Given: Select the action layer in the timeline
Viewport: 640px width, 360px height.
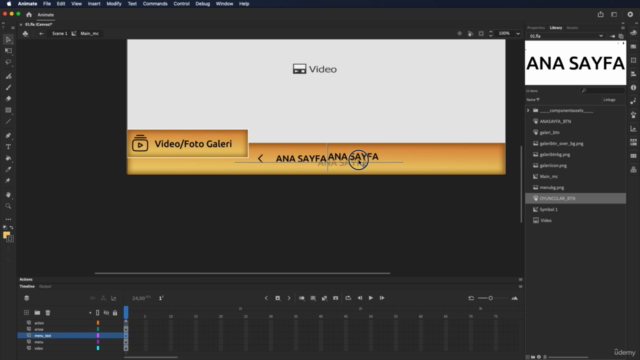Looking at the screenshot, I should [x=70, y=323].
